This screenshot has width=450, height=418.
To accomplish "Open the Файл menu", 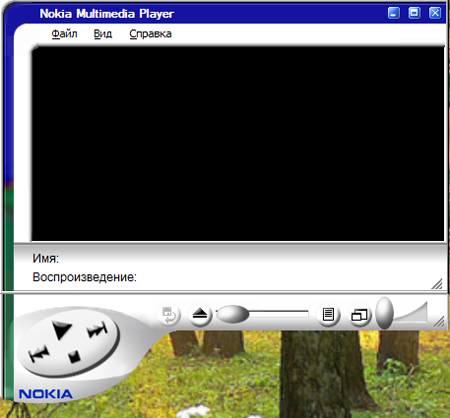I will click(x=64, y=34).
